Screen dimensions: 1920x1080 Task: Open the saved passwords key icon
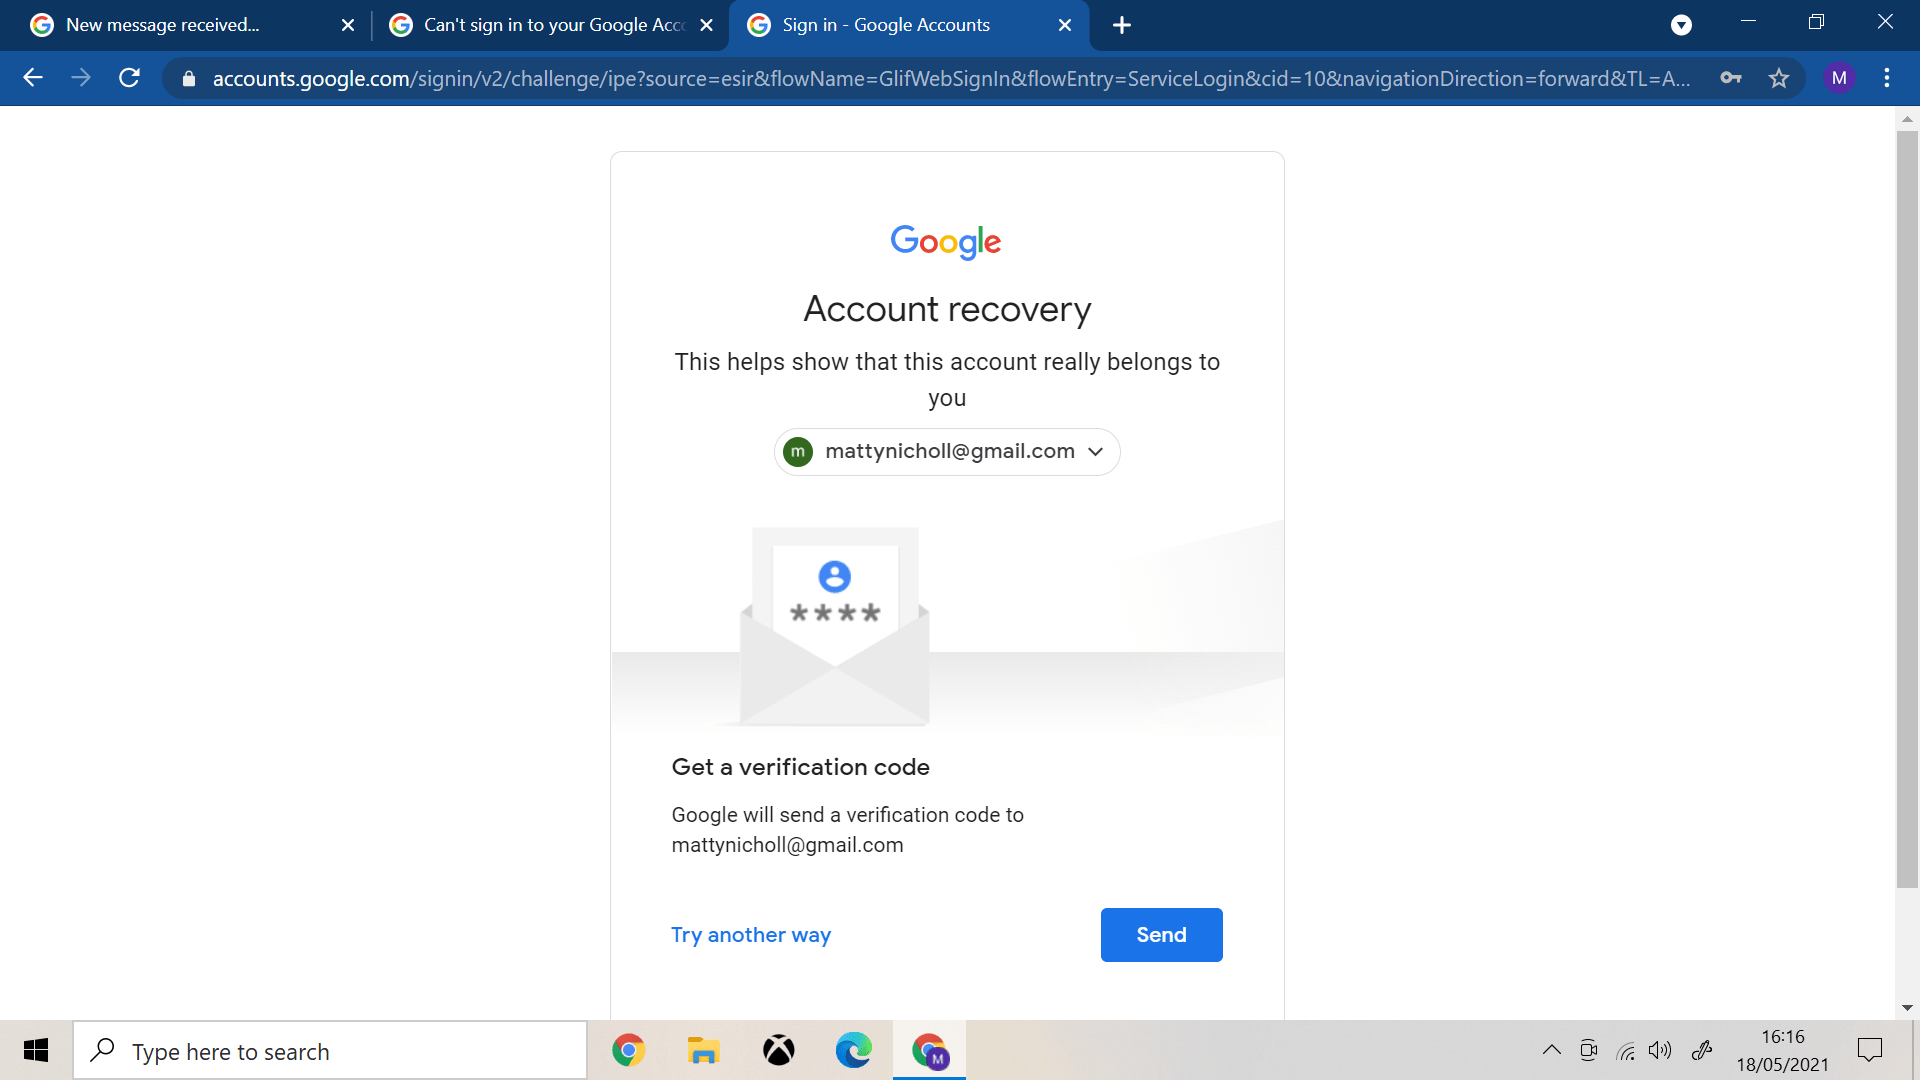(1731, 78)
